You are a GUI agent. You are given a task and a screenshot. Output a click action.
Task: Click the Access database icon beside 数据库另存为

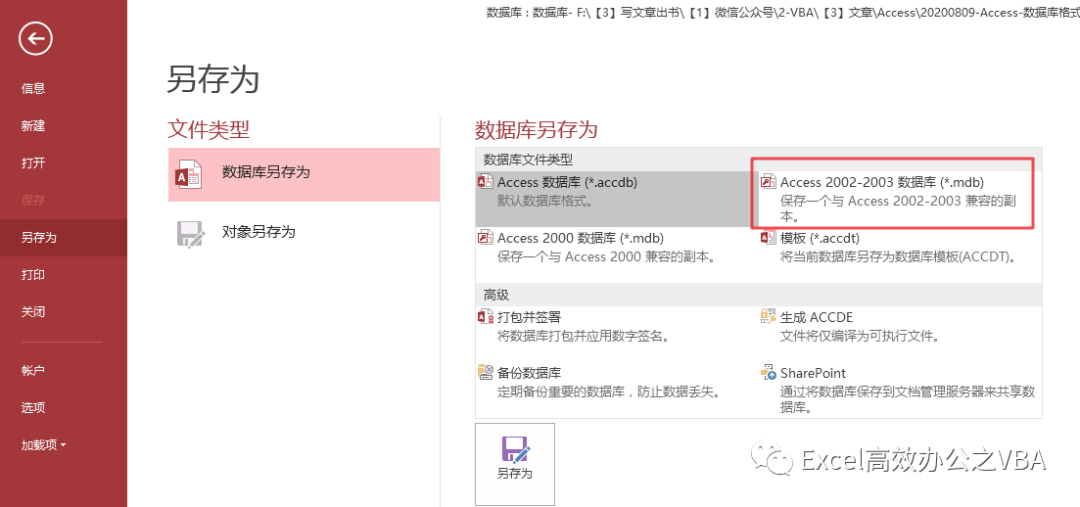point(189,174)
